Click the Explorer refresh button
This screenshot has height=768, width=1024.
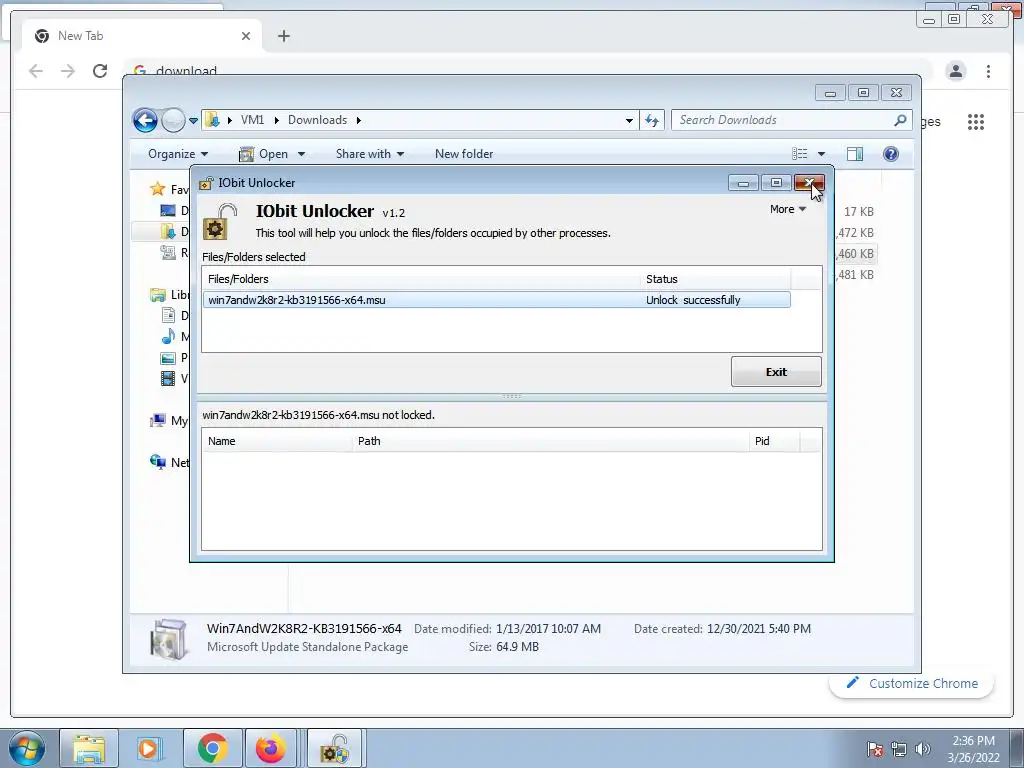(x=652, y=120)
